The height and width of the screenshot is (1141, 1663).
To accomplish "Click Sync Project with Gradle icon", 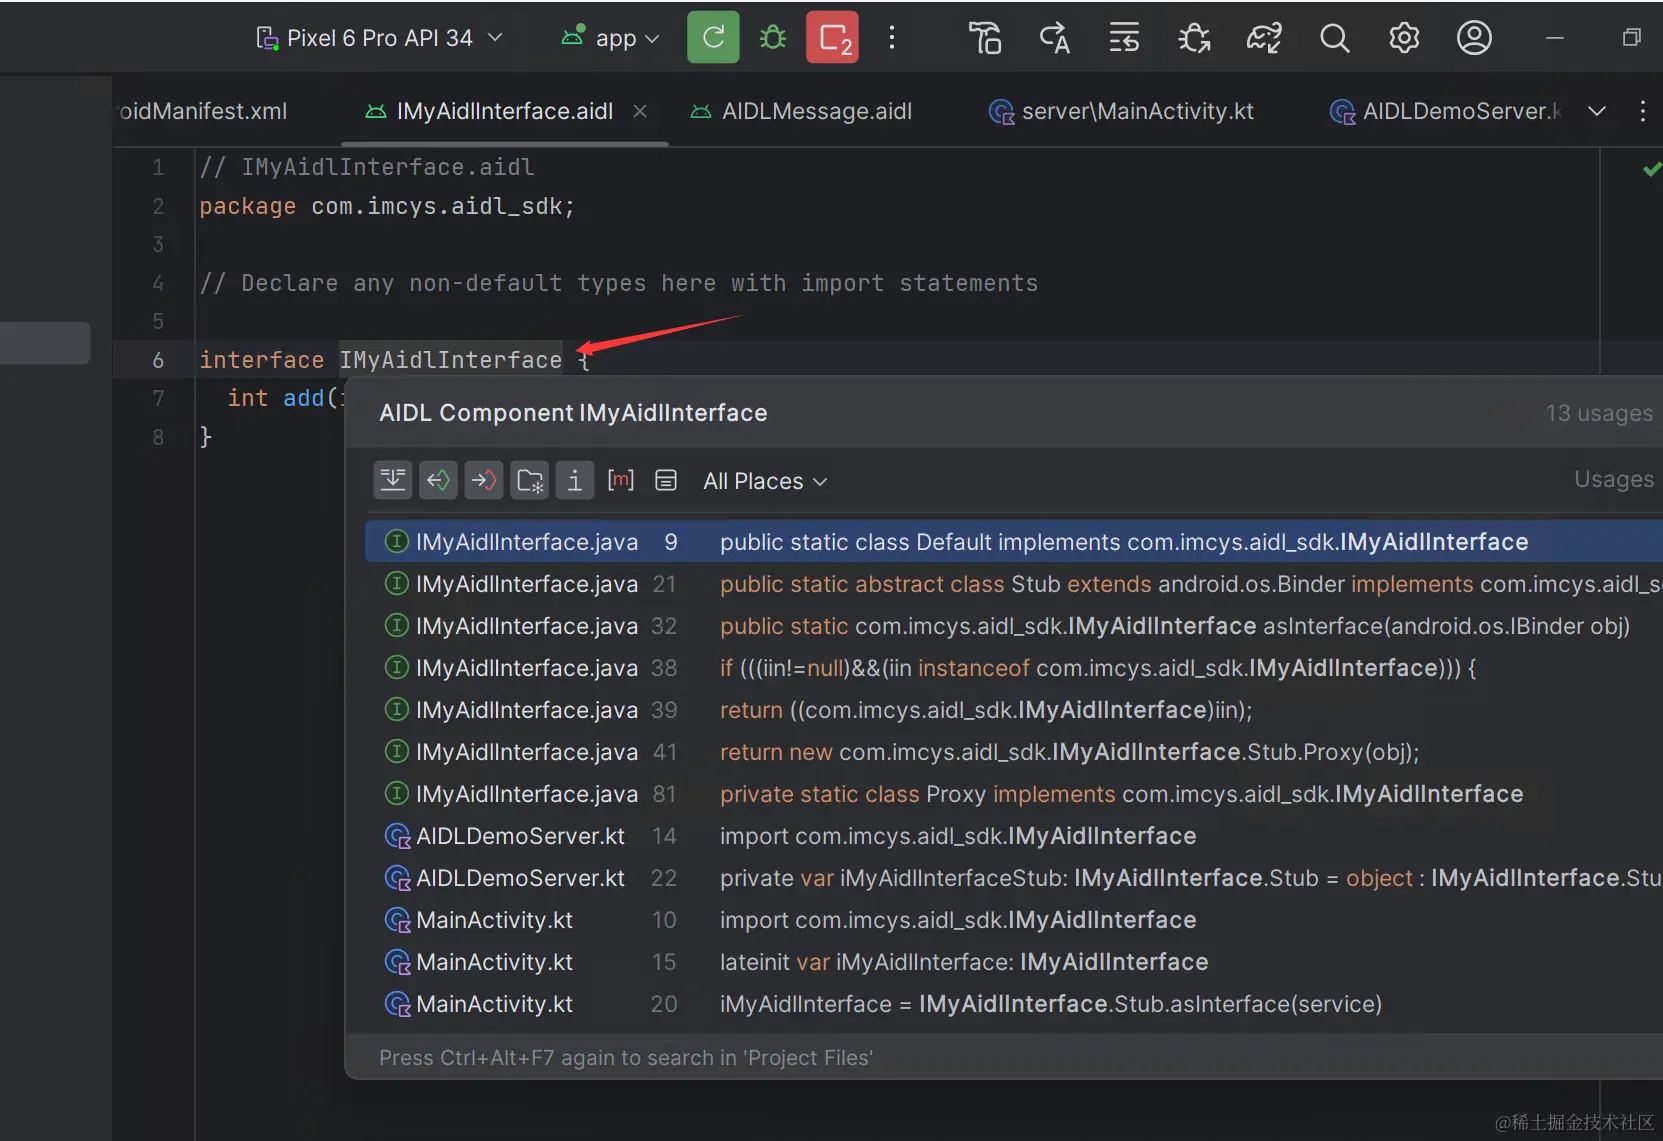I will tap(1264, 38).
